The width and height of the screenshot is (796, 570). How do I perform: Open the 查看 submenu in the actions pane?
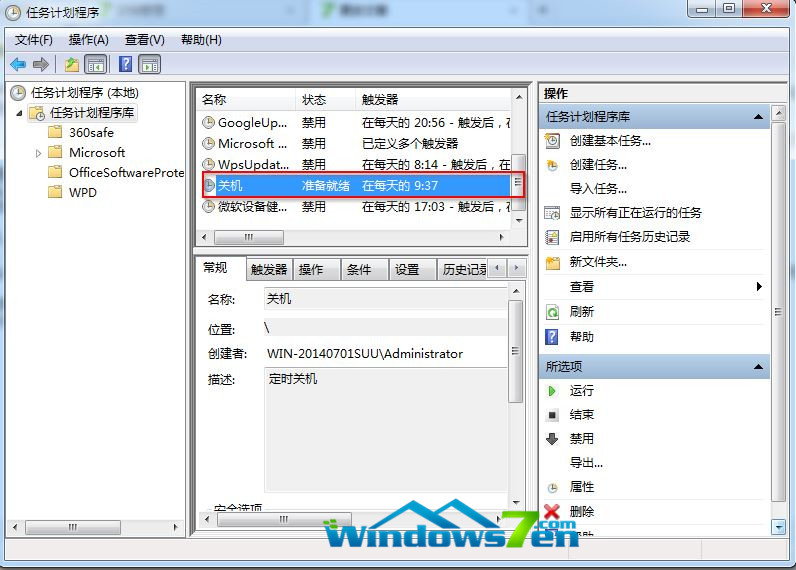[x=758, y=287]
